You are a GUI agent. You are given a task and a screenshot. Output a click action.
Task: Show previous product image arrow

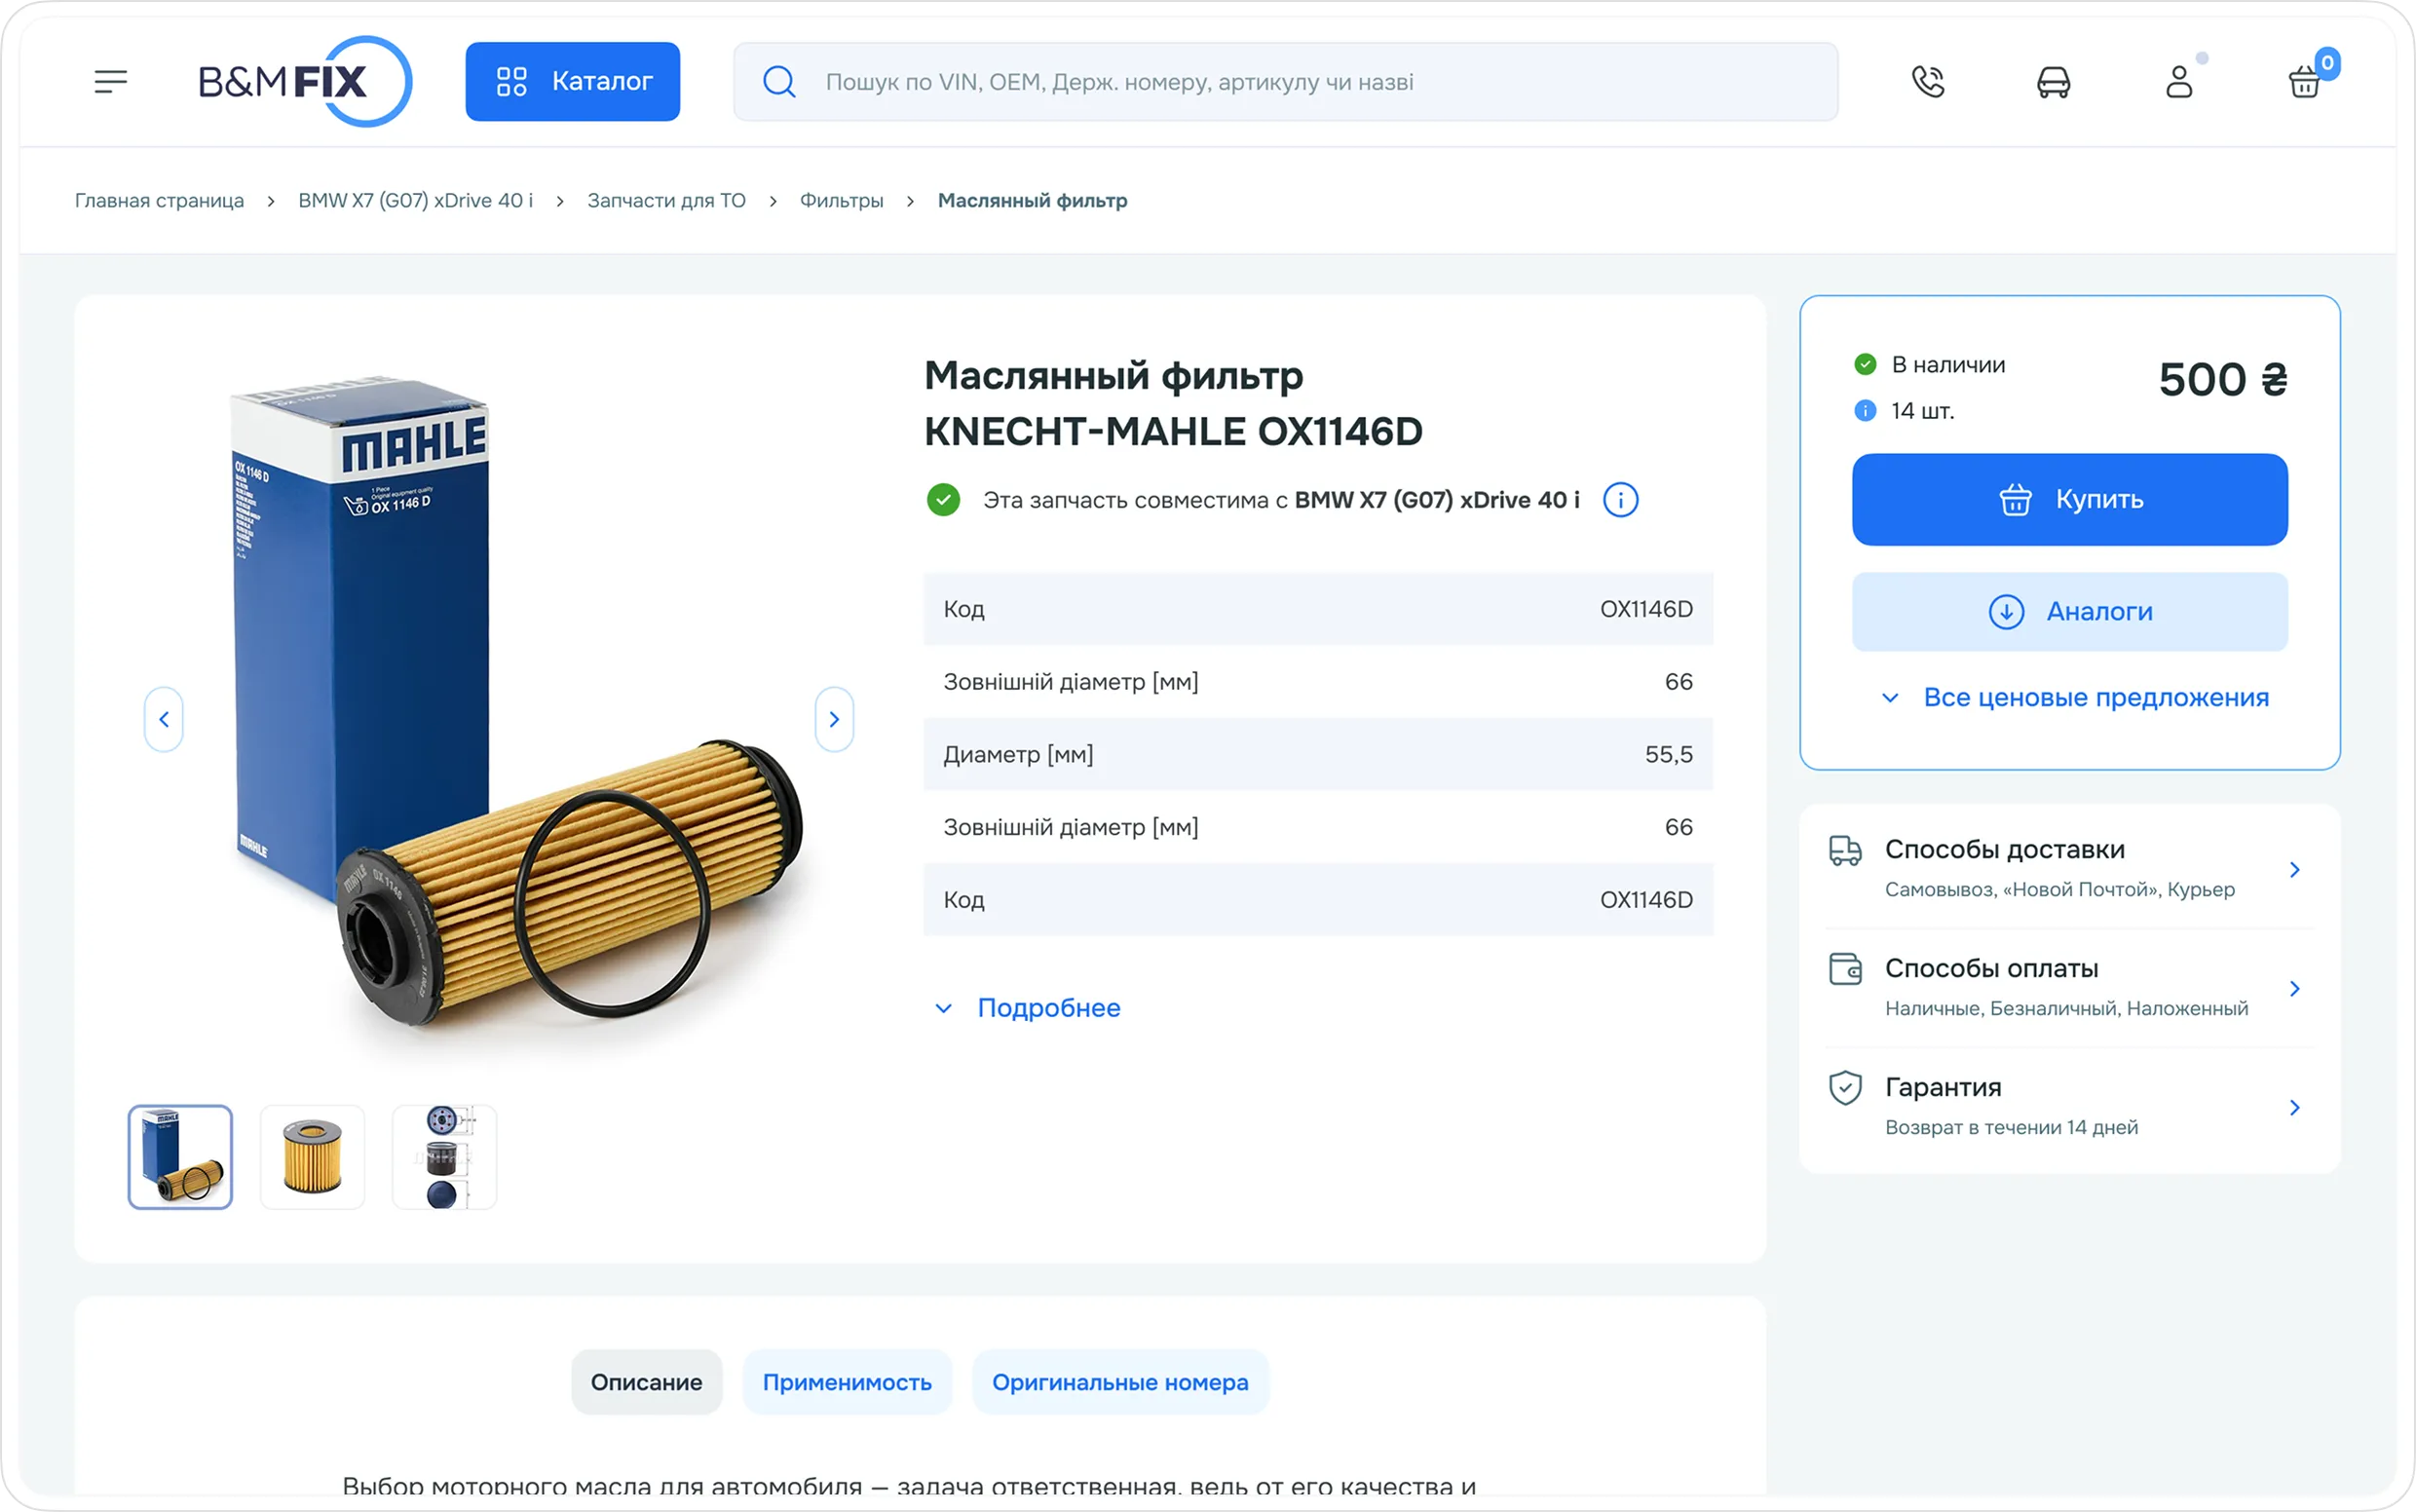pos(164,719)
